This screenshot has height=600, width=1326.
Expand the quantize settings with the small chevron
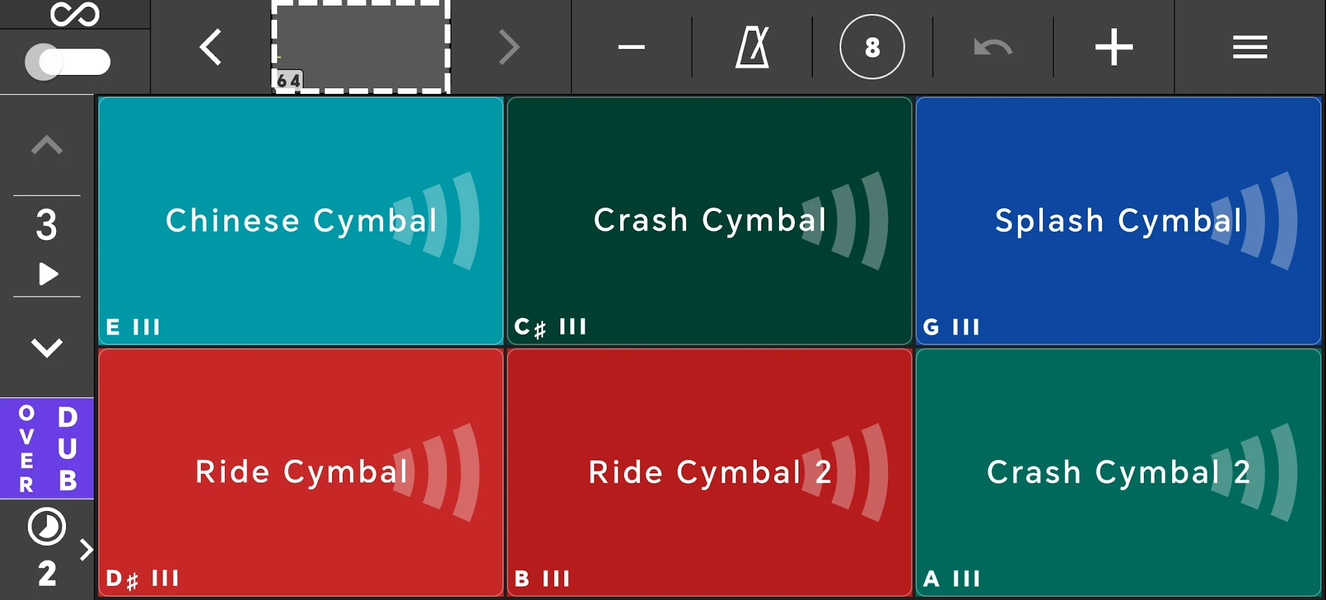[x=86, y=549]
